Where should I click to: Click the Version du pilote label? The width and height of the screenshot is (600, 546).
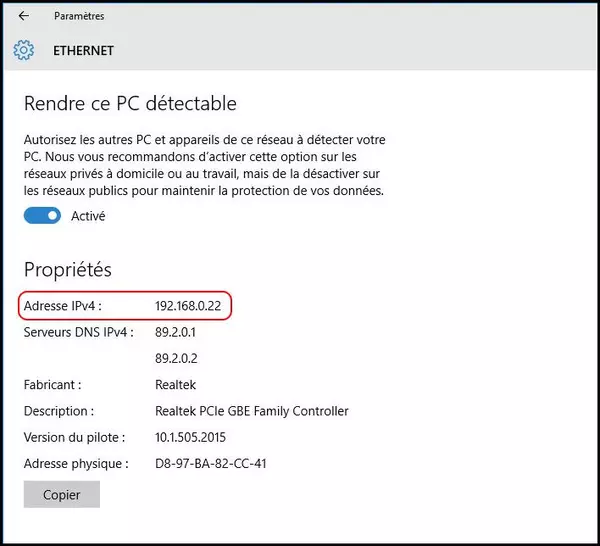click(74, 437)
